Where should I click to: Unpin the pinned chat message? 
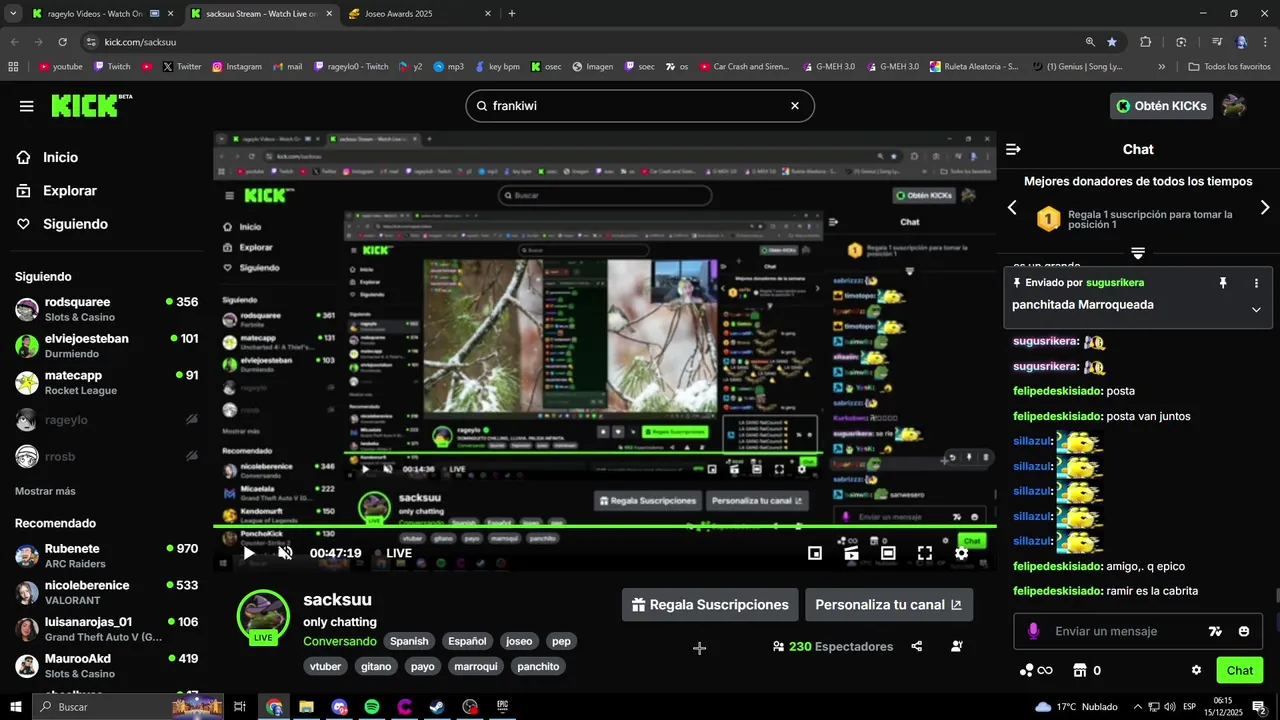pyautogui.click(x=1222, y=283)
